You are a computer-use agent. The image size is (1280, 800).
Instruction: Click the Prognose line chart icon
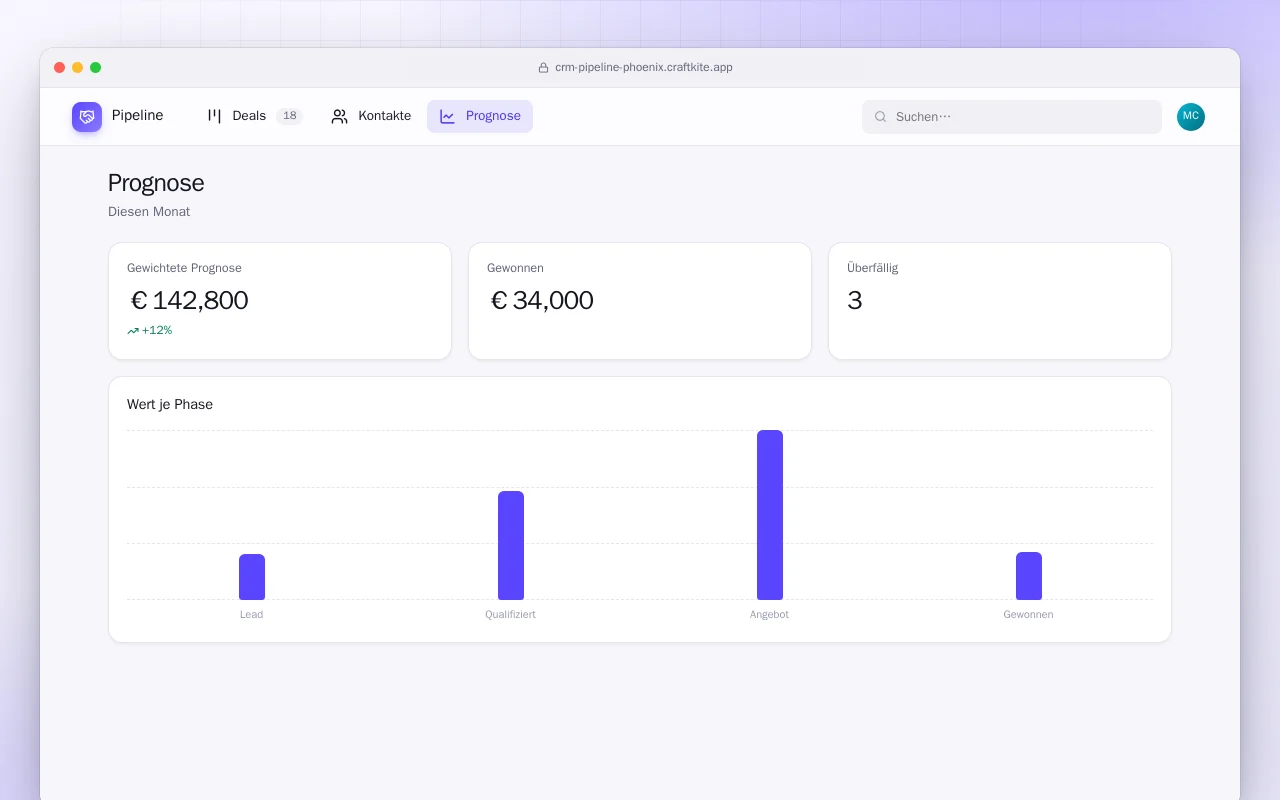[447, 116]
